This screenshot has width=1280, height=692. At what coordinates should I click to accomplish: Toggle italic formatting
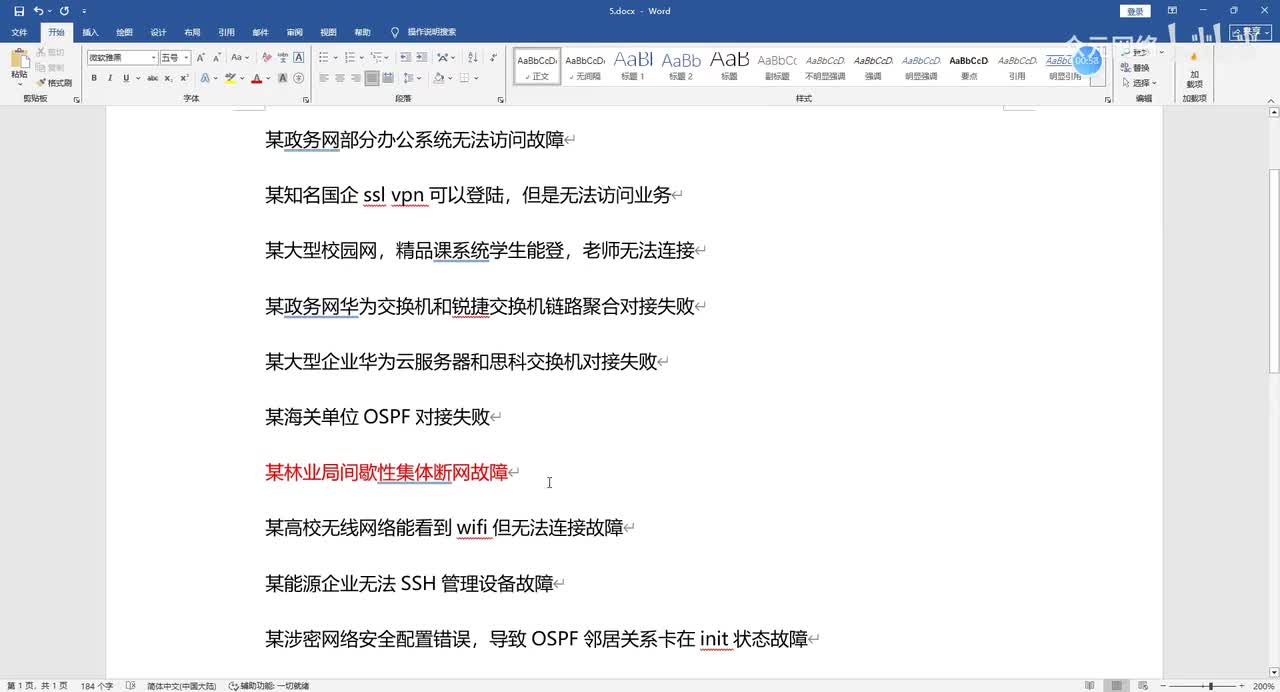coord(110,78)
